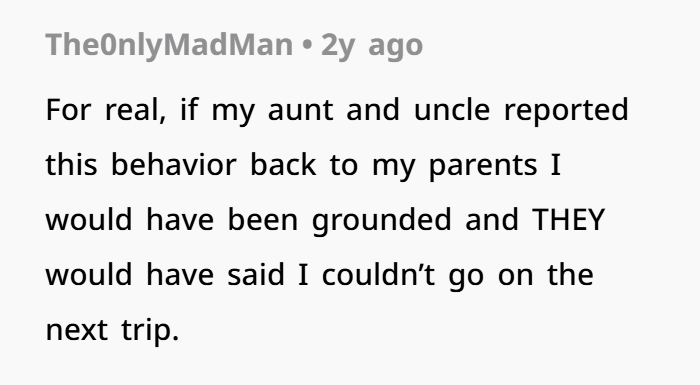Click the word "next" on the last line
Image resolution: width=700 pixels, height=385 pixels.
pos(76,331)
